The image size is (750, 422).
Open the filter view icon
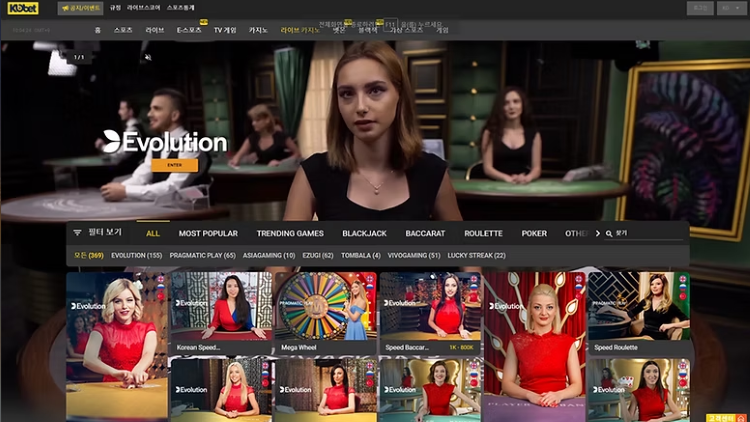[78, 233]
